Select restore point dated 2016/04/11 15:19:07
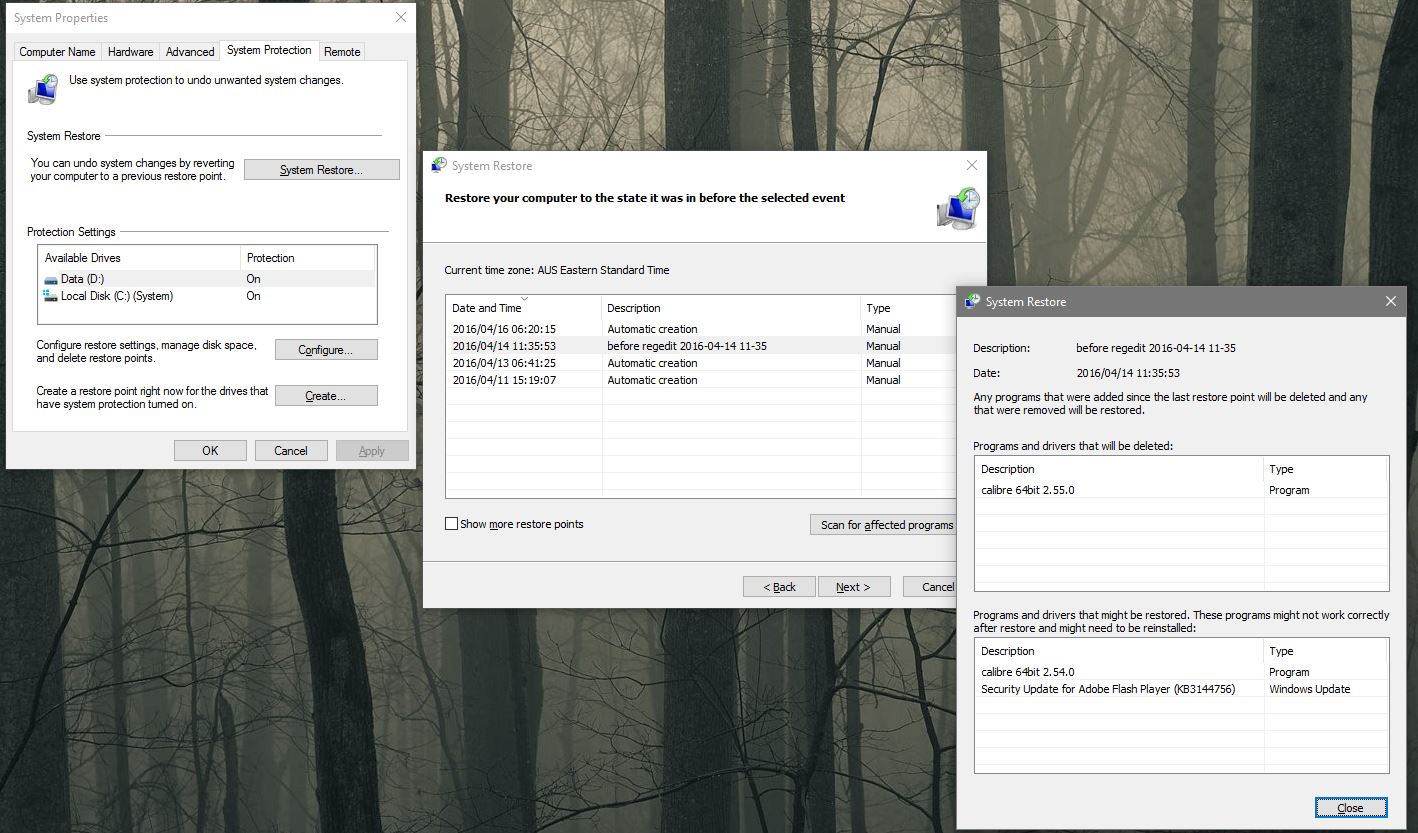Image resolution: width=1418 pixels, height=833 pixels. 703,380
